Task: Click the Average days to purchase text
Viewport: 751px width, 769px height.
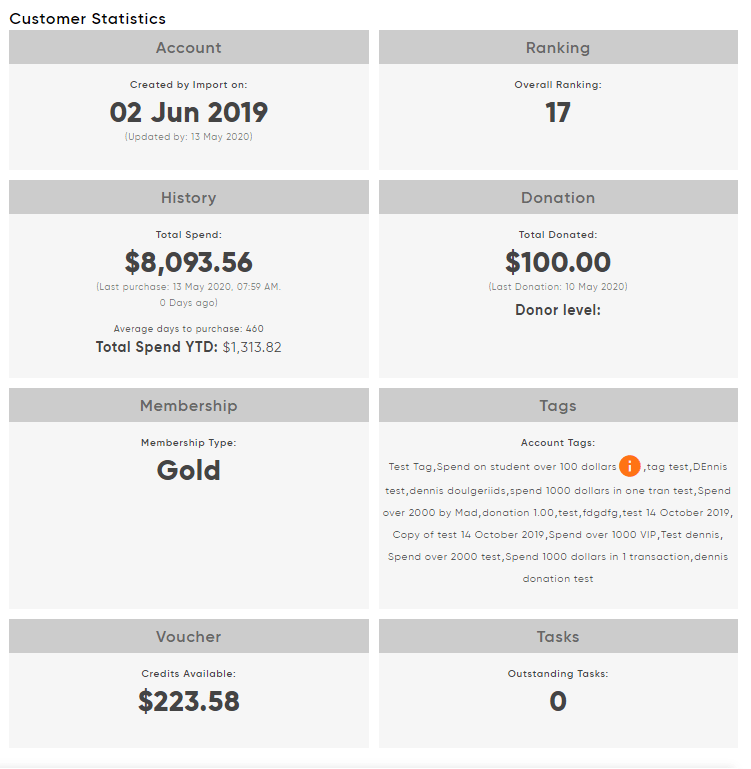Action: pyautogui.click(x=189, y=328)
